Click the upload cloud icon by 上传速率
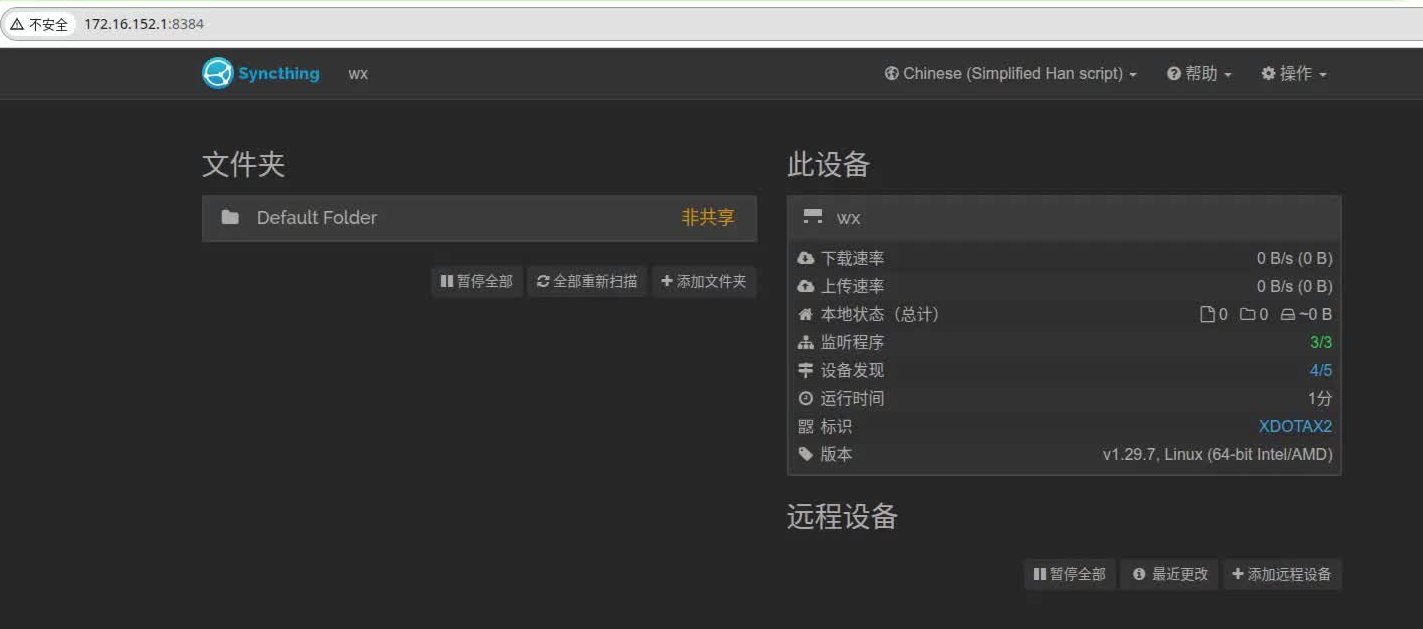The image size is (1423, 629). [x=806, y=286]
